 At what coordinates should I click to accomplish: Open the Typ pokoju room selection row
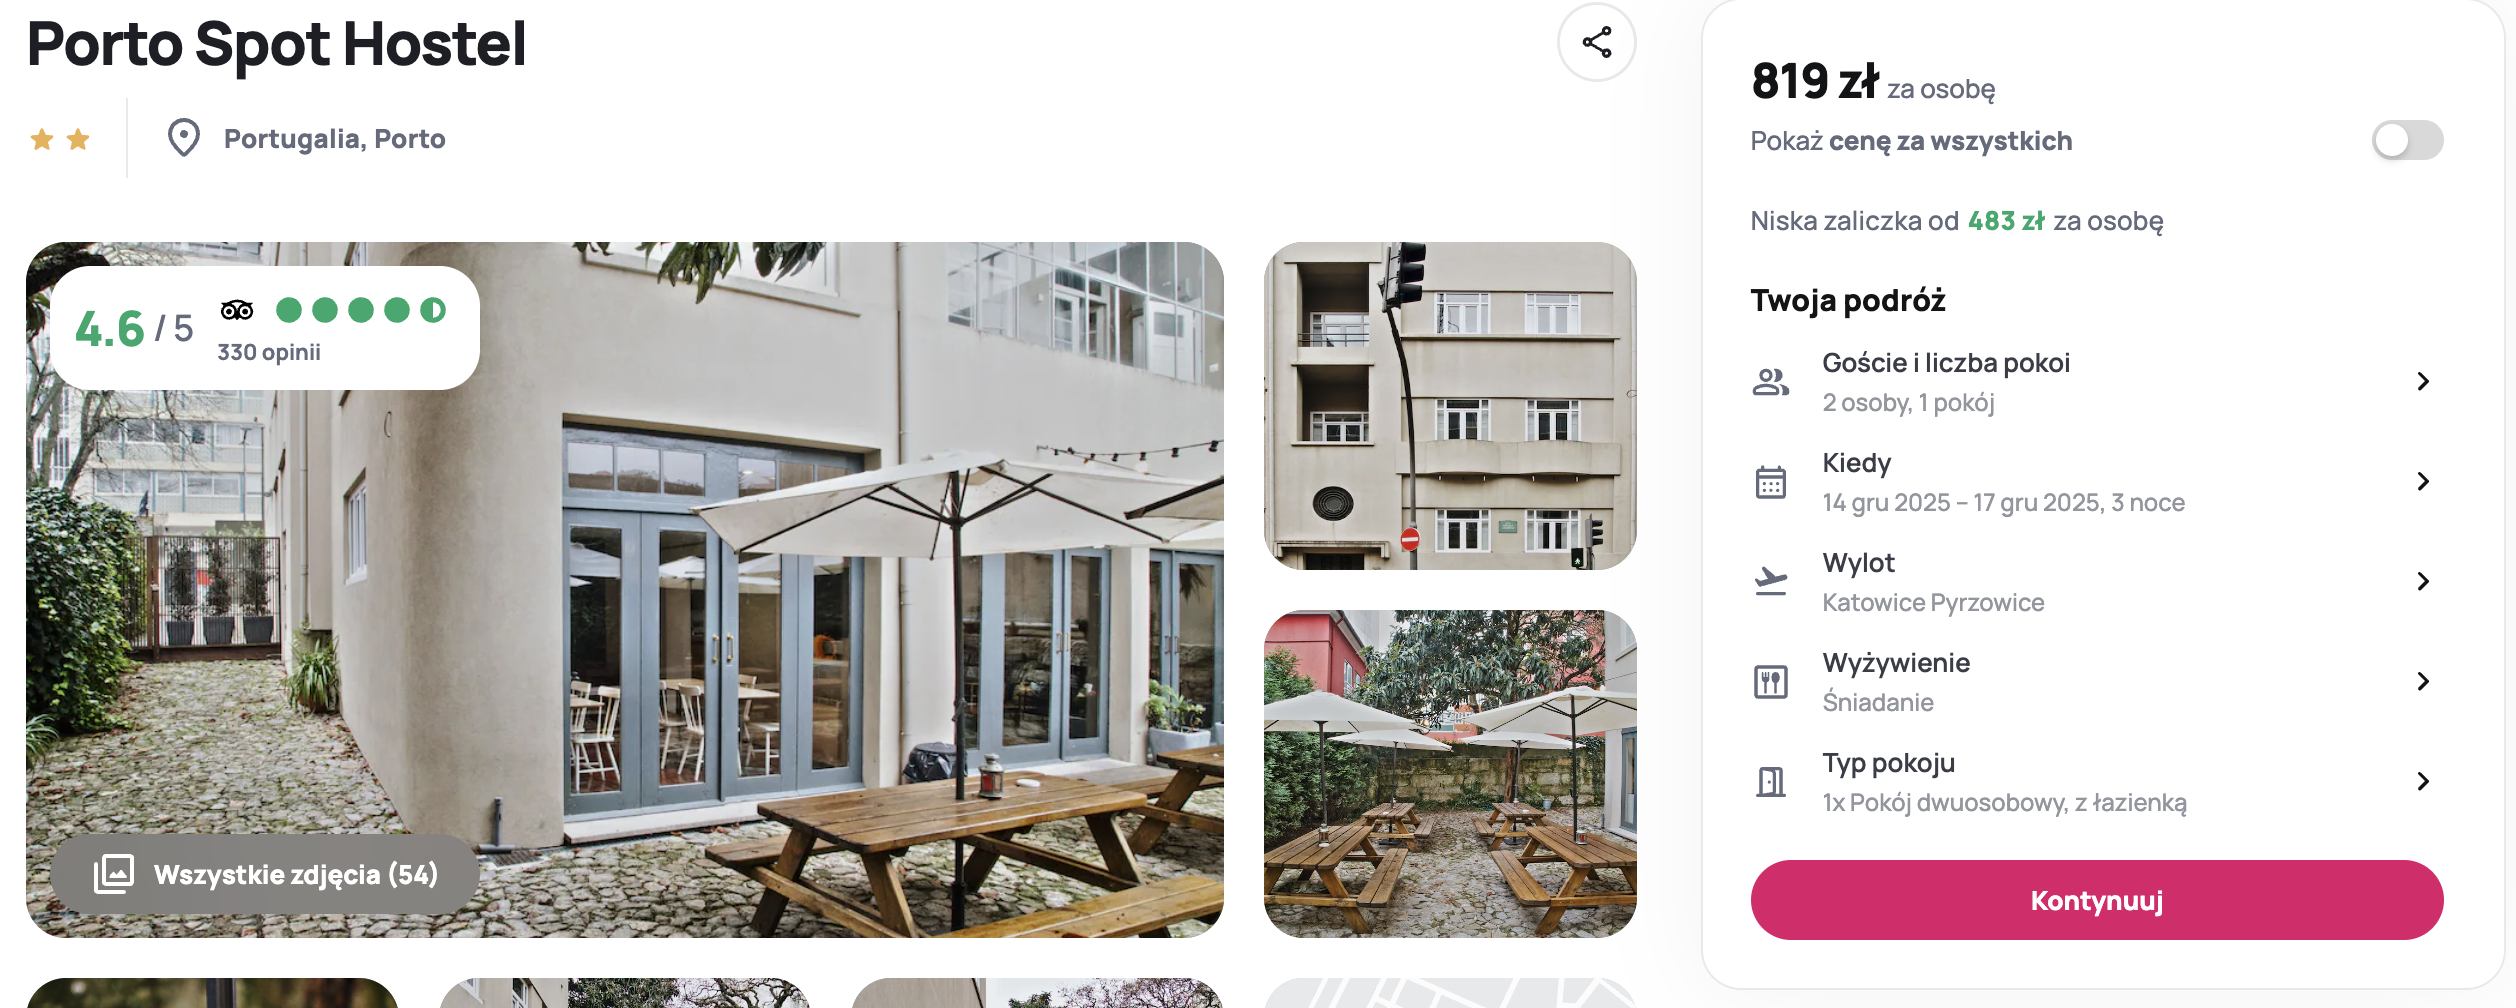point(2097,782)
